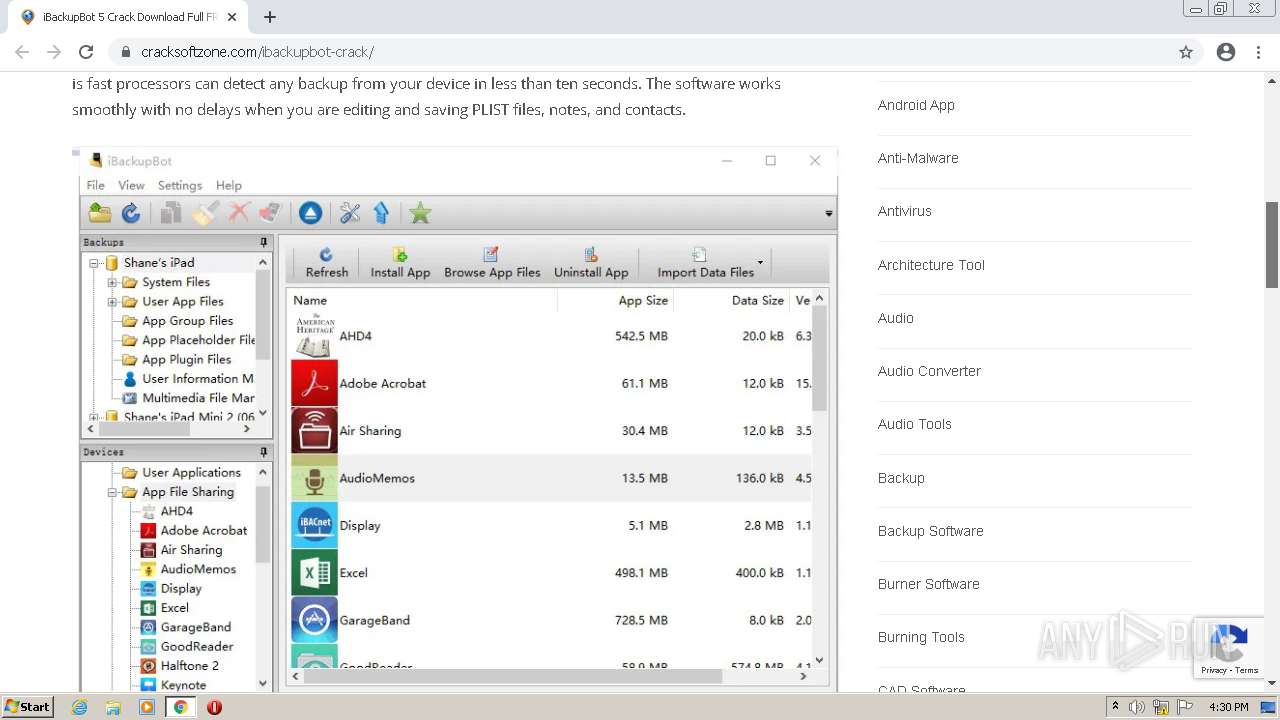Click the Windows Start button
This screenshot has height=720, width=1280.
[27, 707]
